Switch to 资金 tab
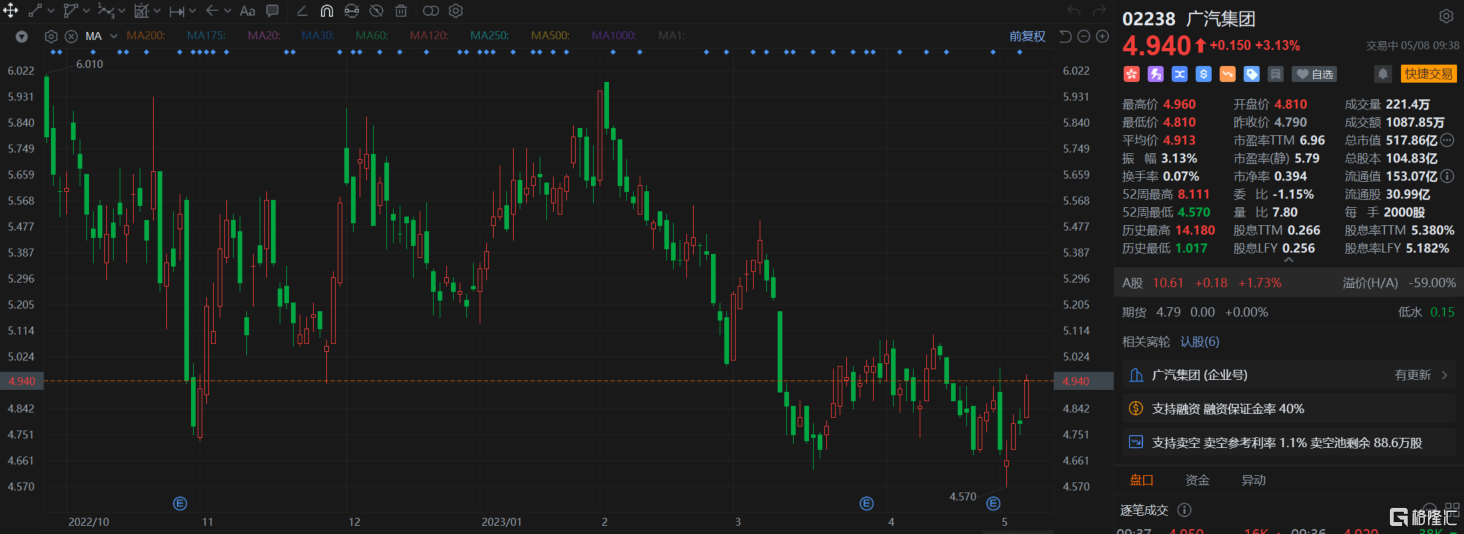The width and height of the screenshot is (1464, 534). tap(1197, 480)
